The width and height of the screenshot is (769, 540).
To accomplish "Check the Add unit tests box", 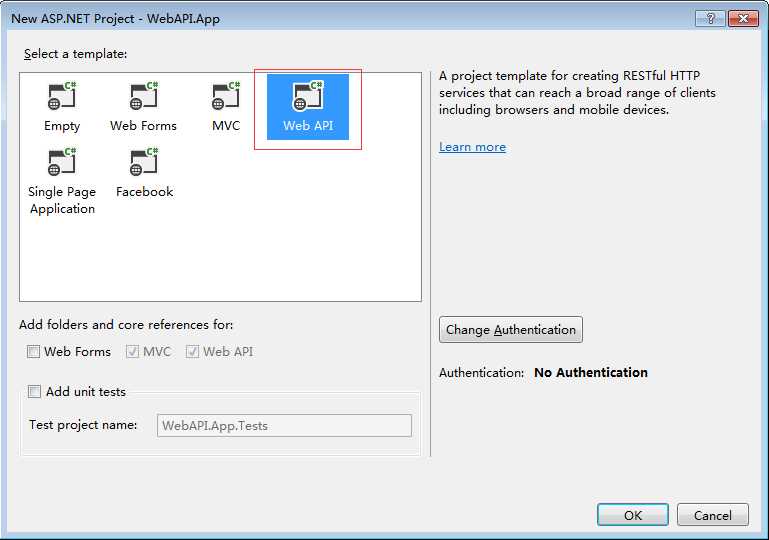I will [x=34, y=391].
